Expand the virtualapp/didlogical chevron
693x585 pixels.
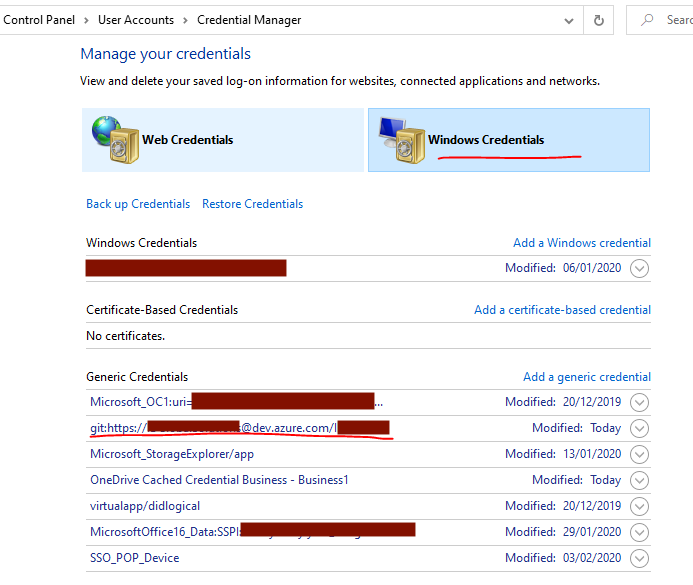639,506
